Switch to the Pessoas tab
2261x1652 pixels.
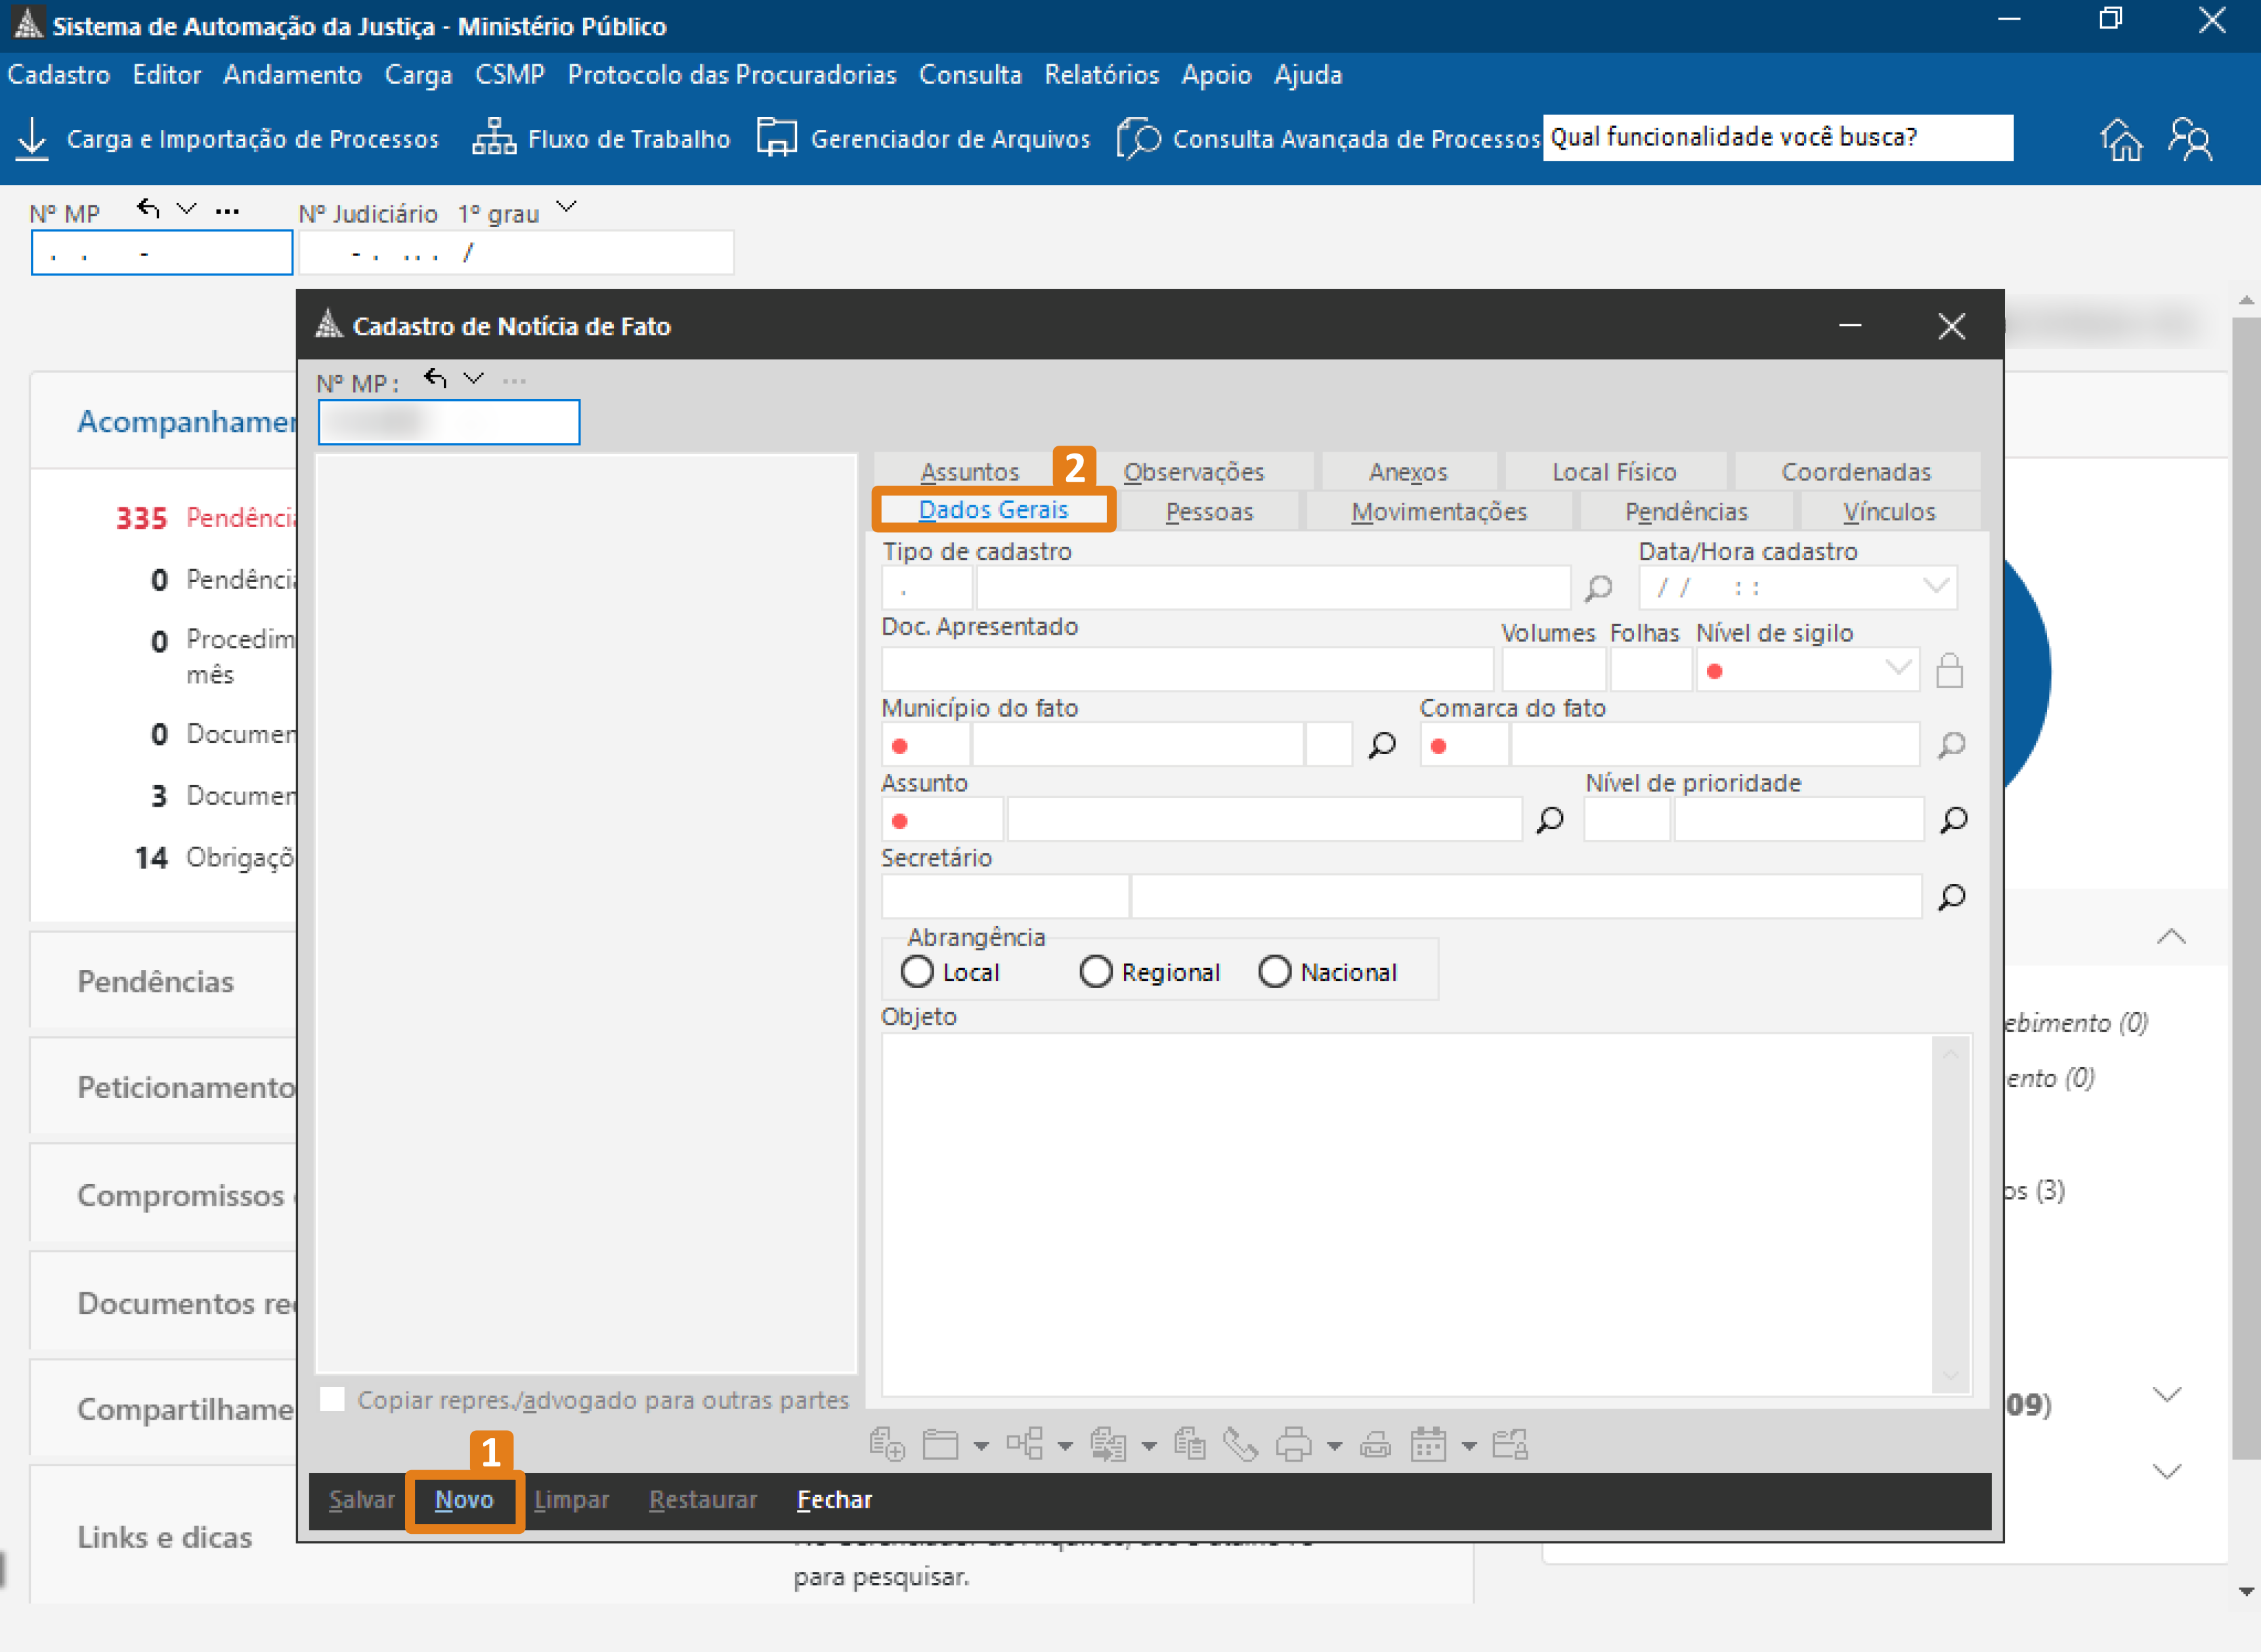click(1209, 511)
